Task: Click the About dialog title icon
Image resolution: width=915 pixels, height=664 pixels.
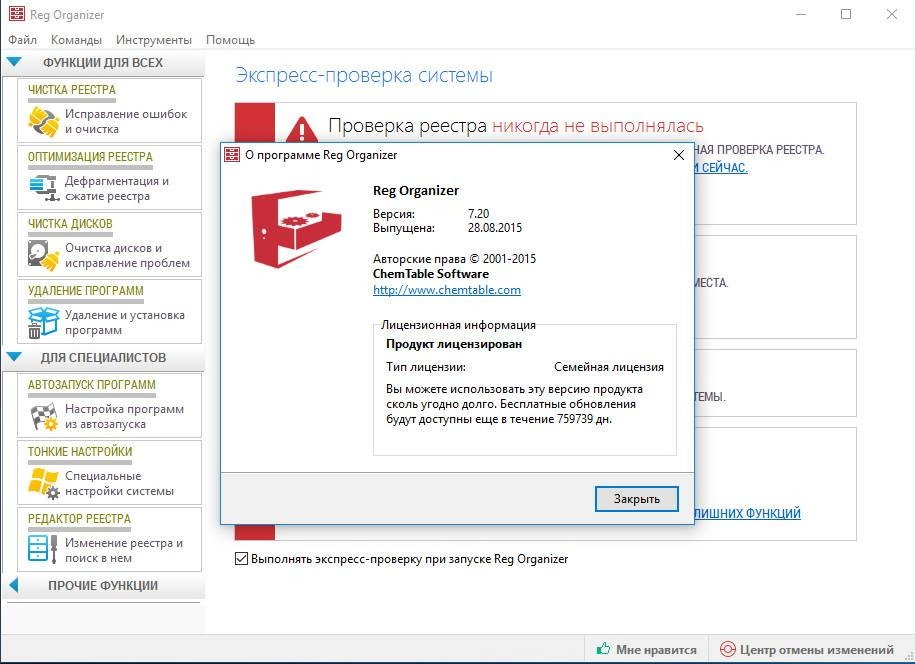Action: [x=232, y=155]
